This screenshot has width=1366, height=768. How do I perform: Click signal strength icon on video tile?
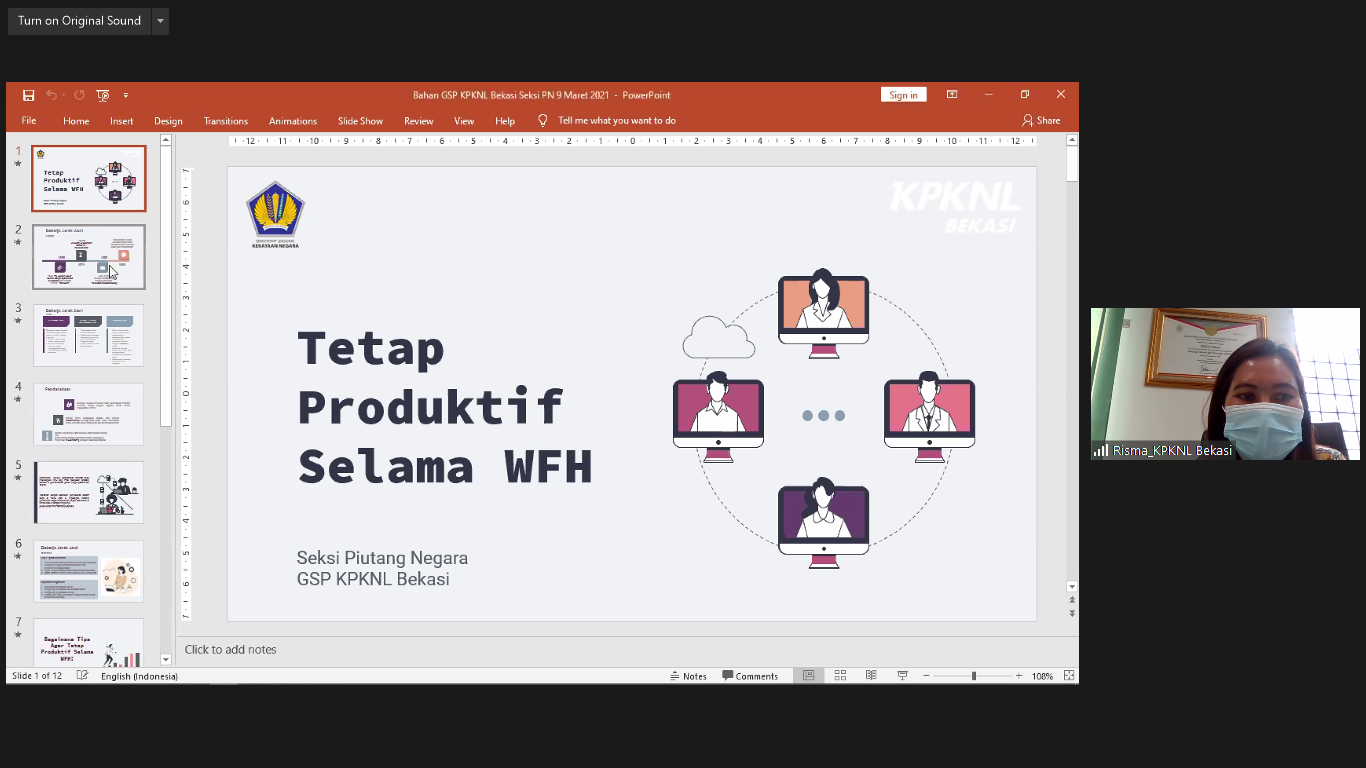coord(1101,451)
